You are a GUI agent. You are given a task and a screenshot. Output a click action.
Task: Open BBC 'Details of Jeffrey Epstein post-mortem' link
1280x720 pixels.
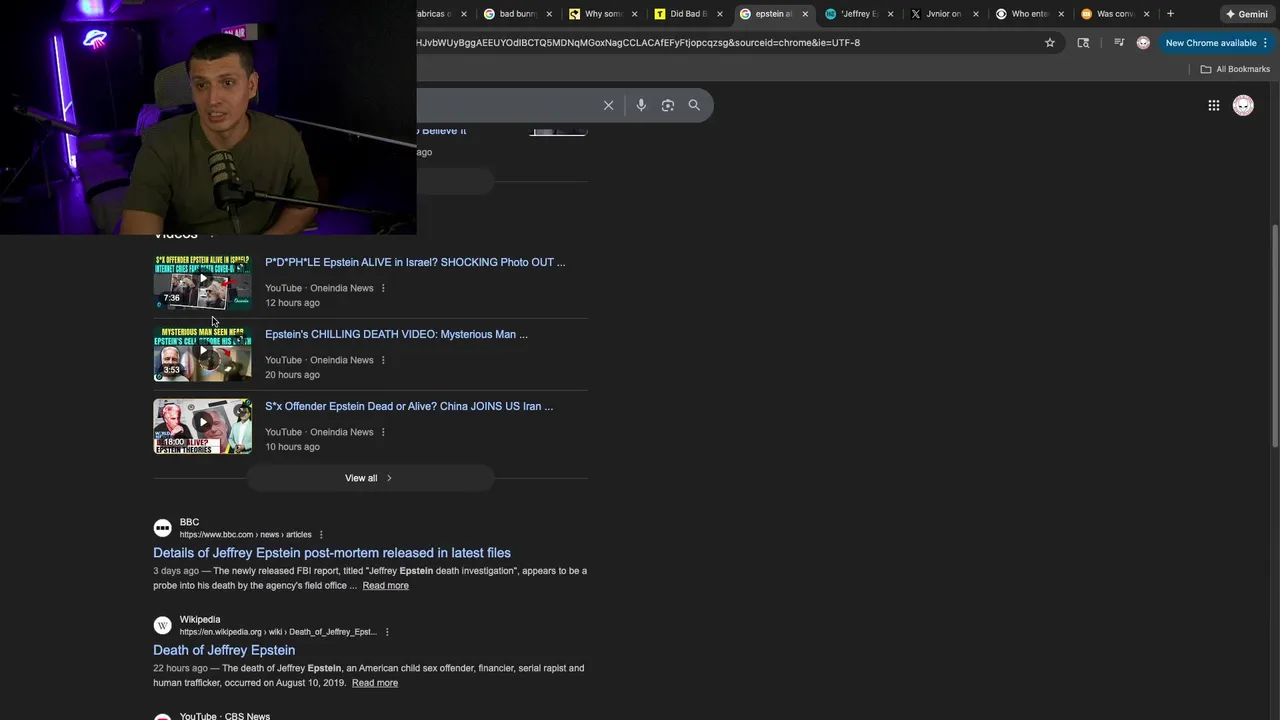pyautogui.click(x=332, y=553)
